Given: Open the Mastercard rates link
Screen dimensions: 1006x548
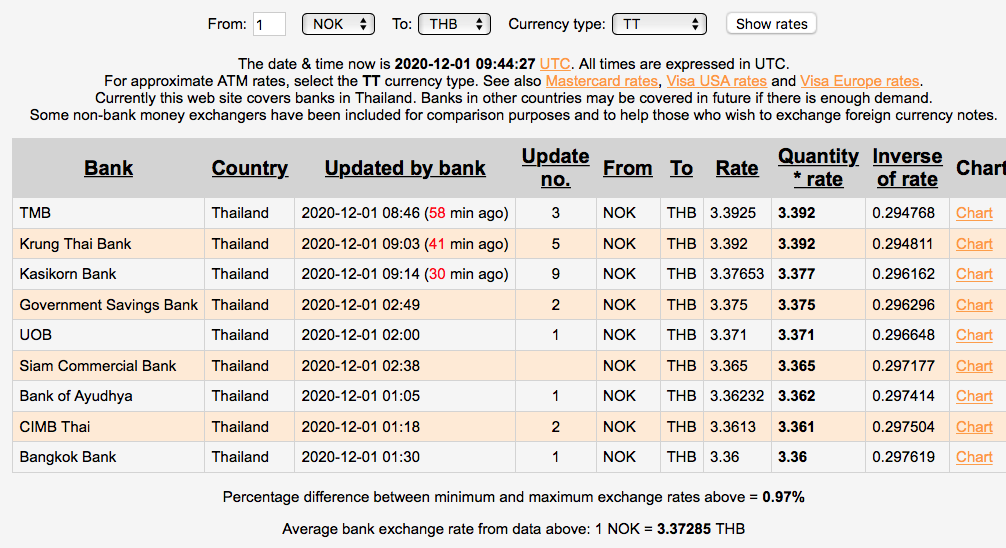Looking at the screenshot, I should [601, 80].
